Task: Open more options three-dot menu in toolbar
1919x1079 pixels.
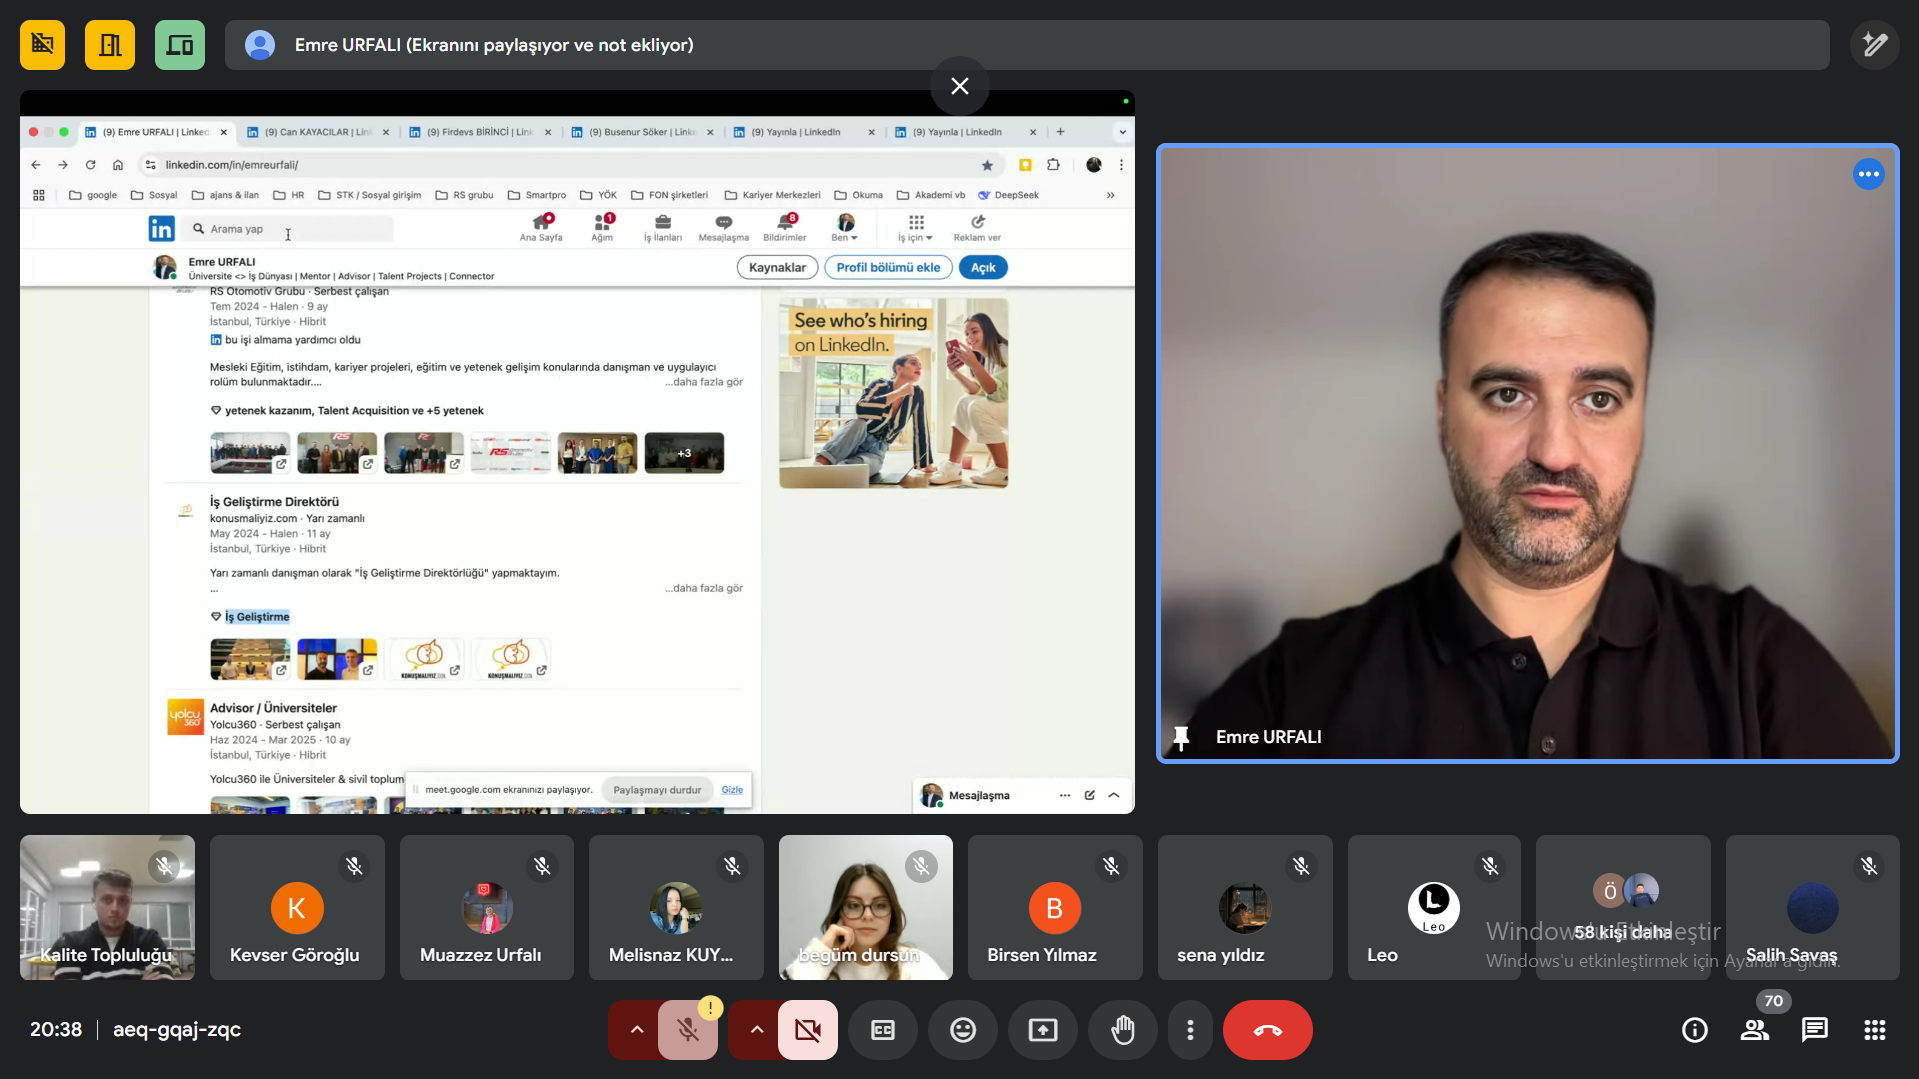Action: click(x=1189, y=1030)
